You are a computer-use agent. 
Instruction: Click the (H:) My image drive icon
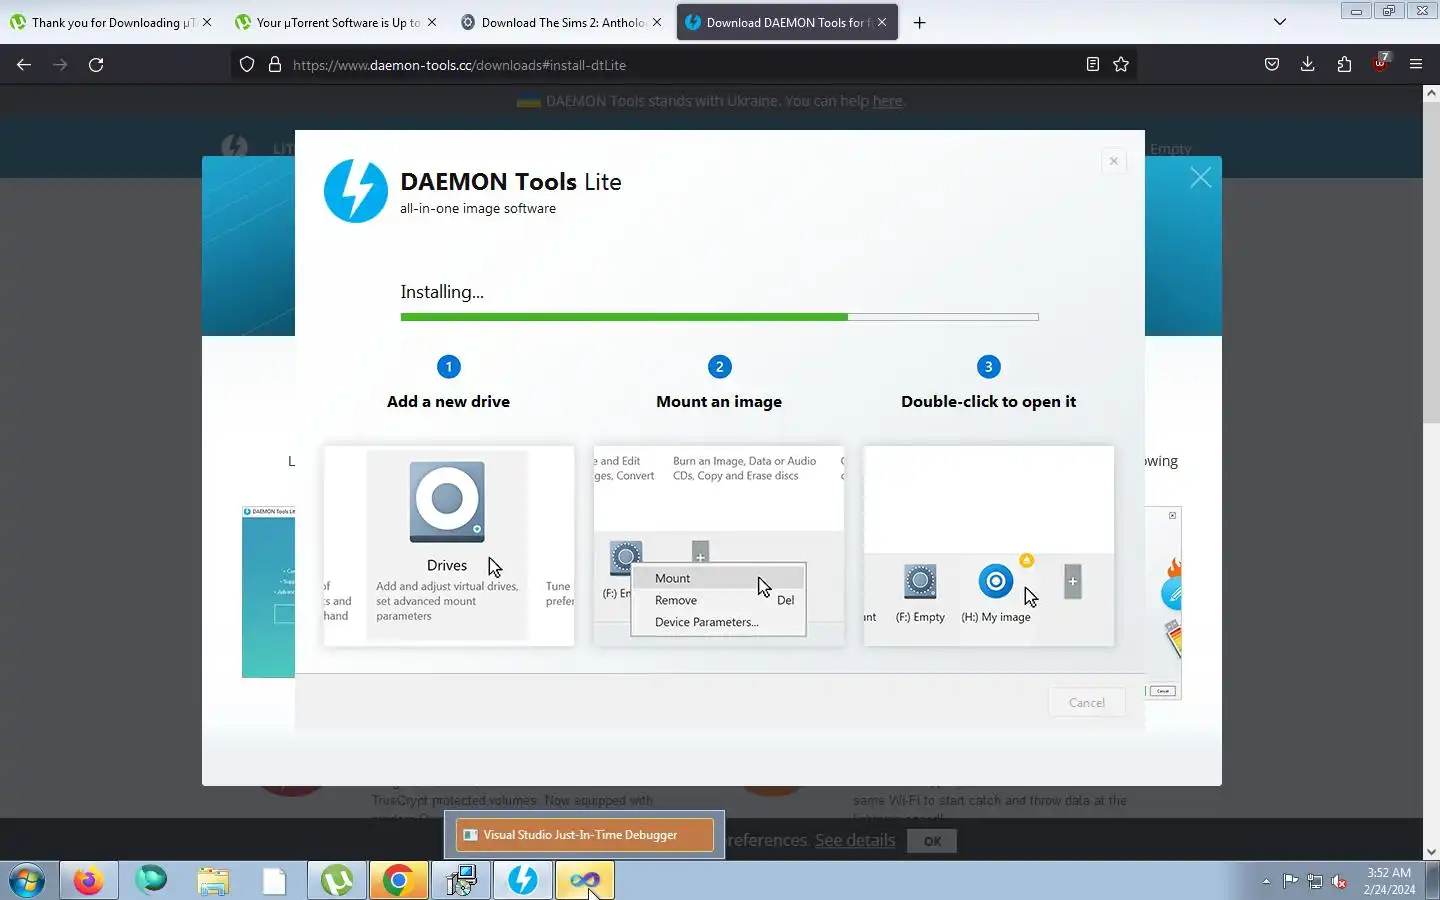[995, 581]
